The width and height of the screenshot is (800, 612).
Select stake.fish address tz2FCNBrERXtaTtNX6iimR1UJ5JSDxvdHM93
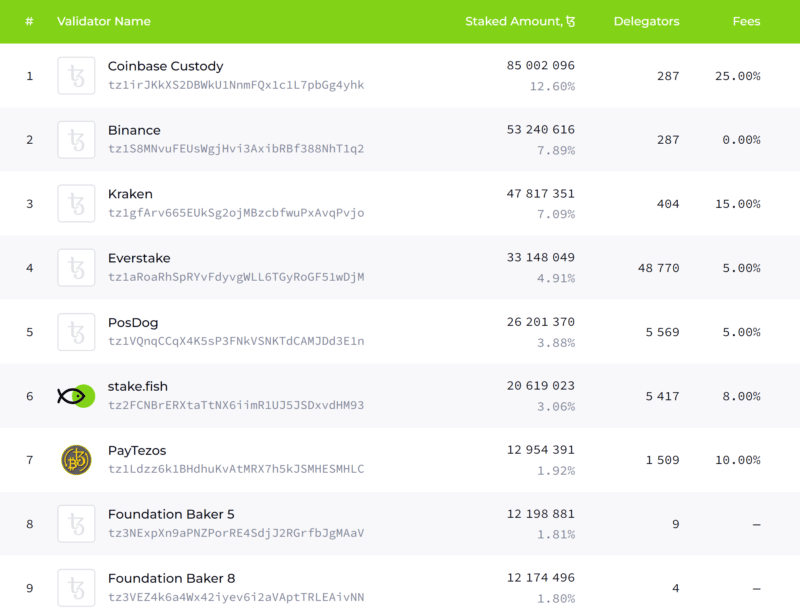tap(236, 405)
